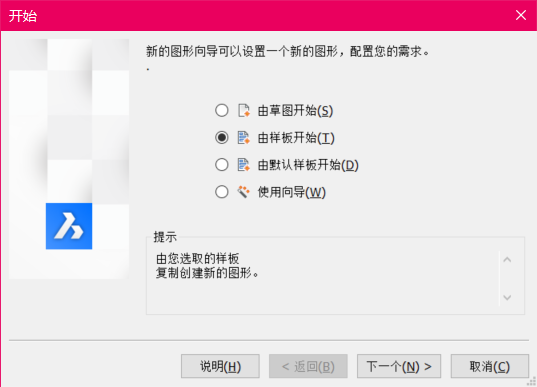Go forward with 下一个(N) button
Image resolution: width=537 pixels, height=387 pixels.
coord(399,366)
